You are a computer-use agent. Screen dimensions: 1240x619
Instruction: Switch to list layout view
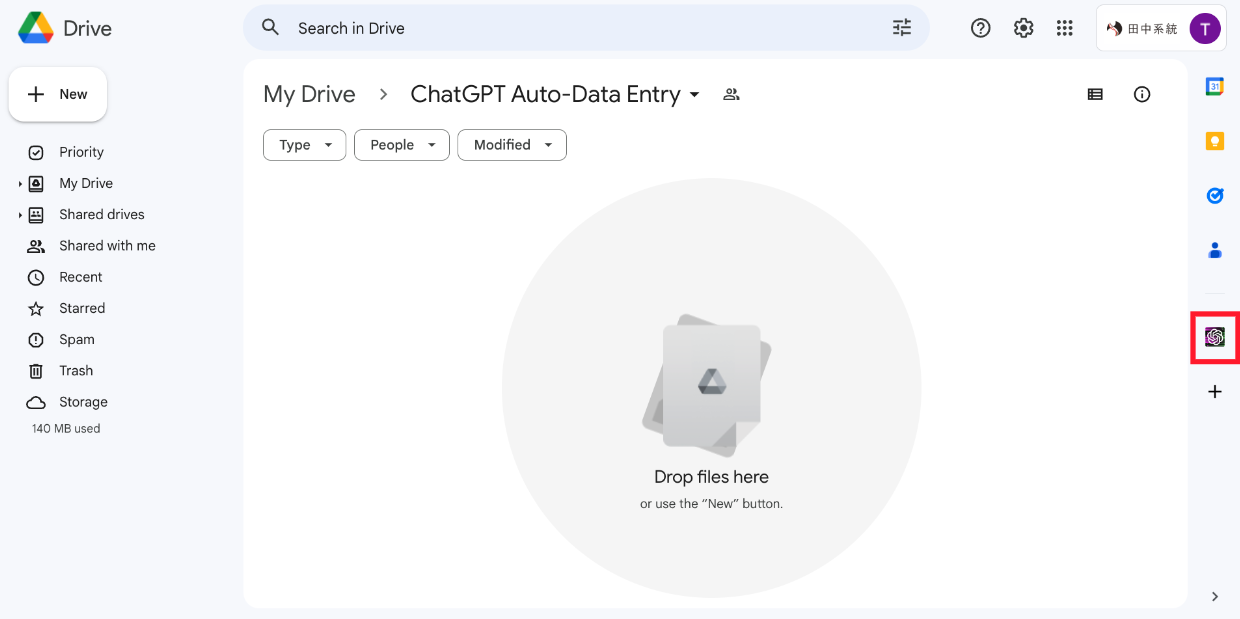pos(1095,94)
